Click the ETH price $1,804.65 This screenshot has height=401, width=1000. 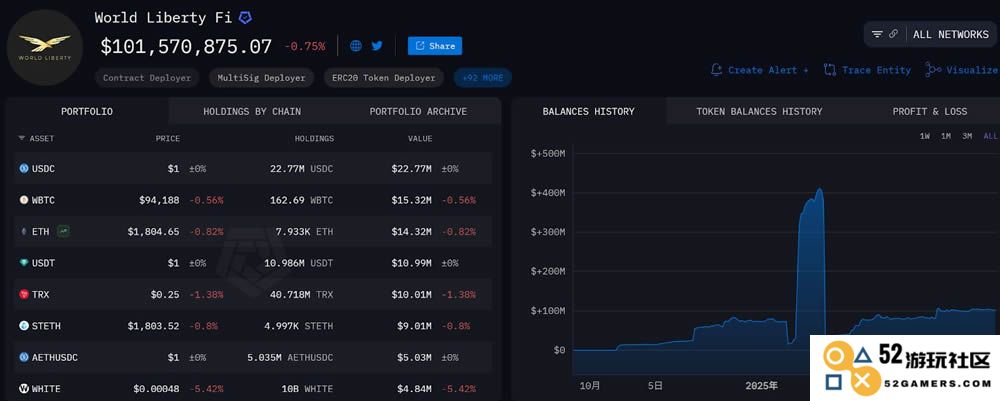coord(154,231)
